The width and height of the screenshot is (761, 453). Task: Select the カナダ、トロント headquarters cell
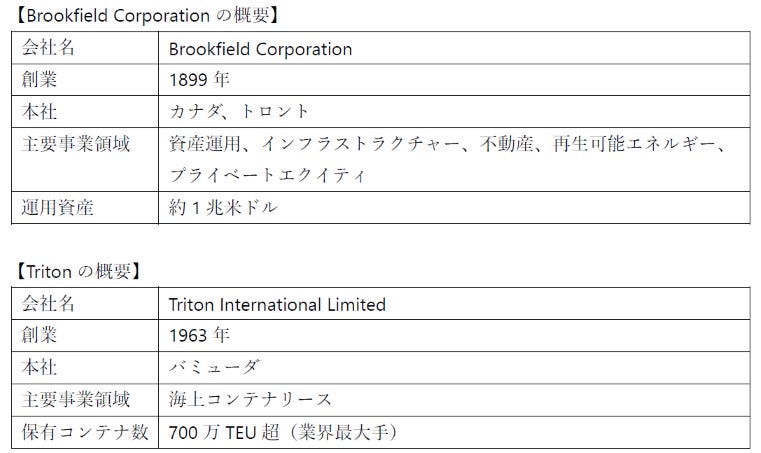pos(240,111)
